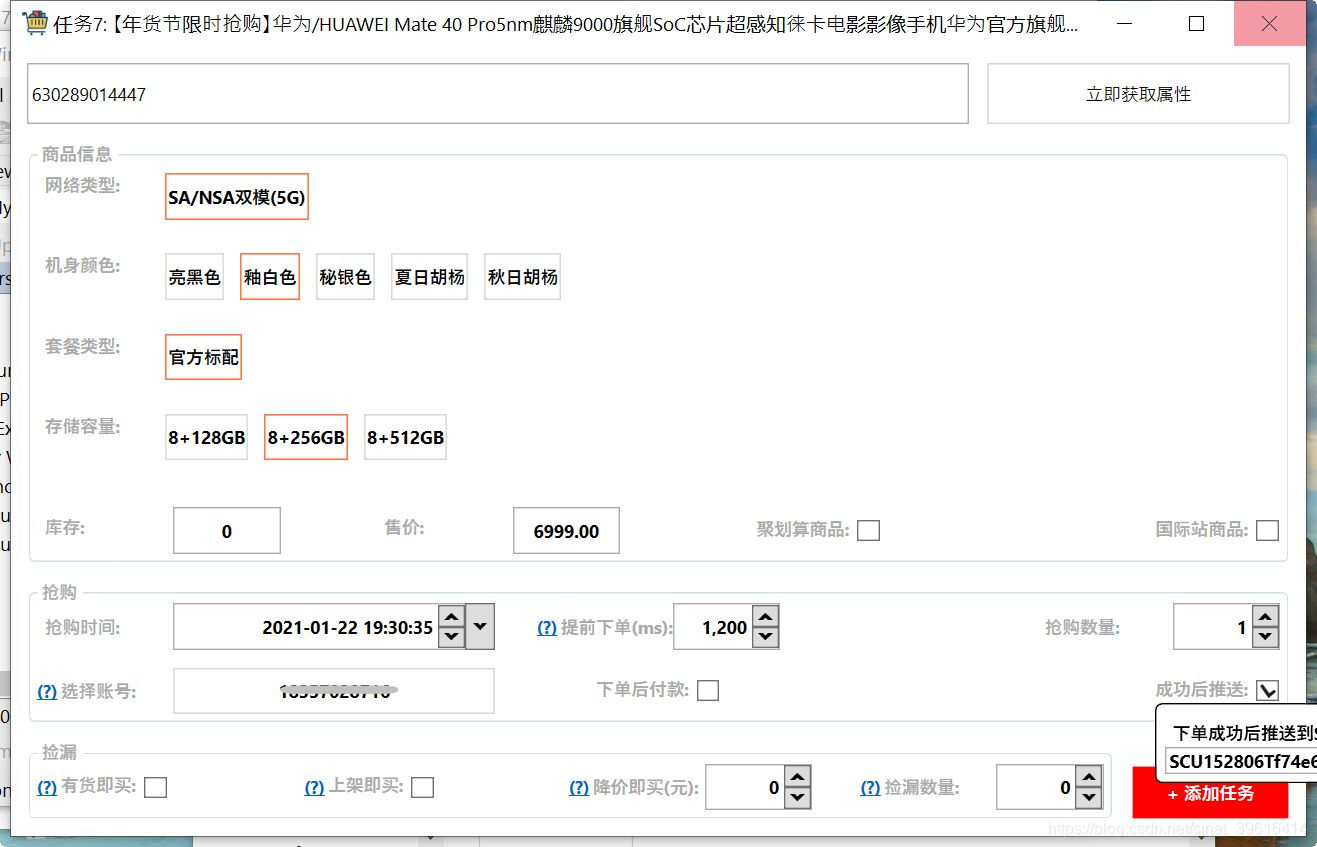
Task: Open help link for 有货即买
Action: click(47, 787)
